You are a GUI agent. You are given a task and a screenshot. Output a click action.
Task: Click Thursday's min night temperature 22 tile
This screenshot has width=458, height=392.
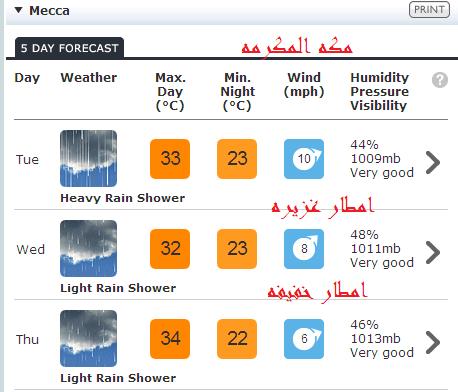237,339
